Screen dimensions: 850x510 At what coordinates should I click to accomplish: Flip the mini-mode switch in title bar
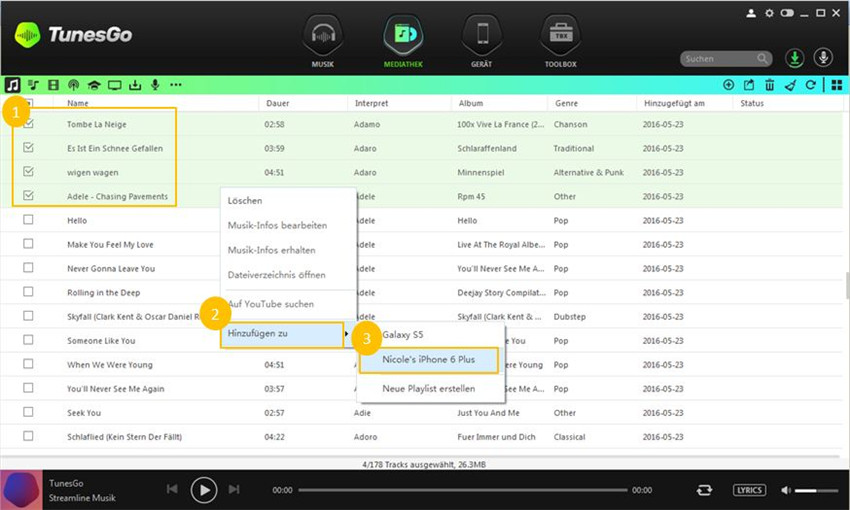coord(787,13)
